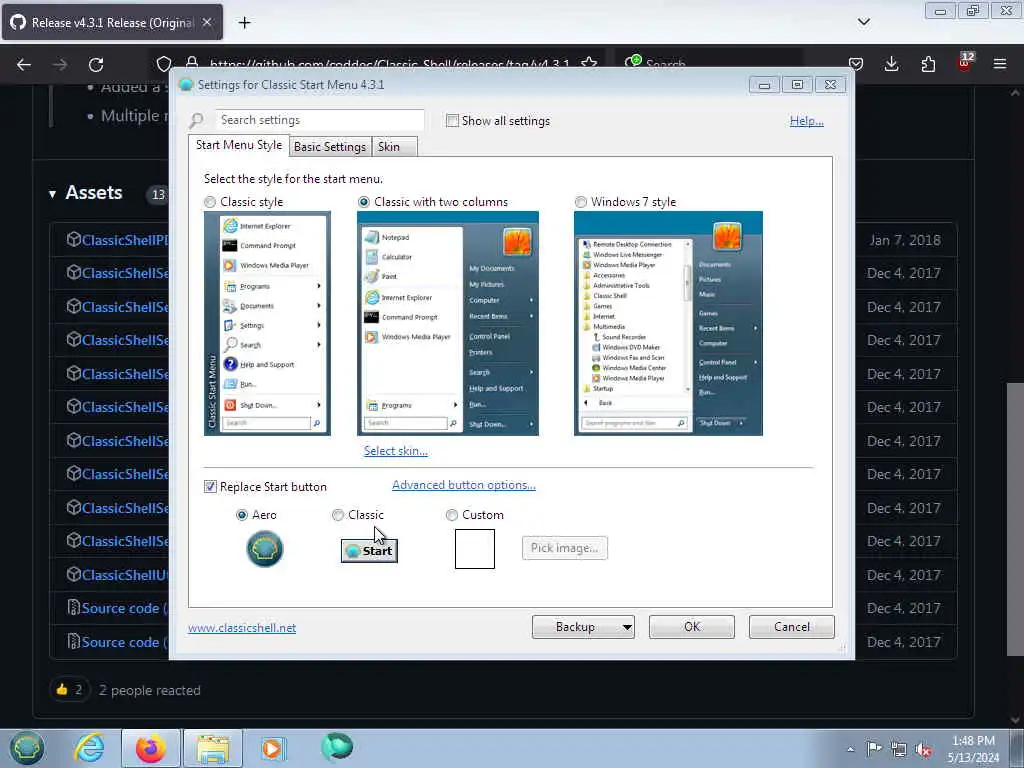The image size is (1024, 768).
Task: Click the muted volume tray icon
Action: coord(923,749)
